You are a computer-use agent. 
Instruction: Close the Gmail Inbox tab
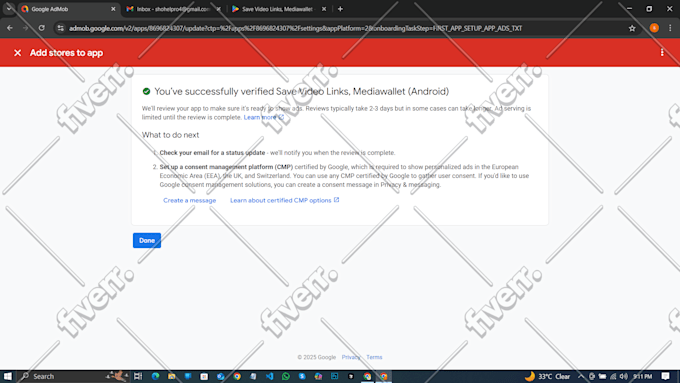coord(218,9)
